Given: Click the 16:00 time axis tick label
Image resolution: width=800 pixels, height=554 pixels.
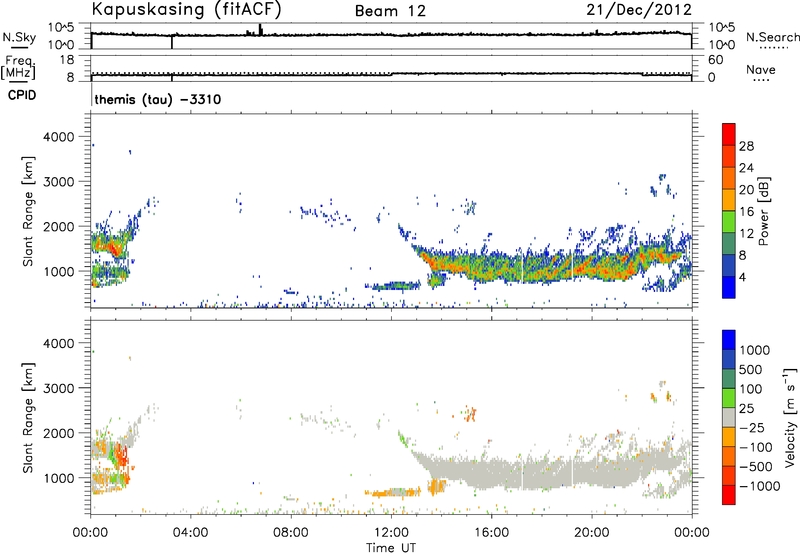Looking at the screenshot, I should click(x=491, y=533).
